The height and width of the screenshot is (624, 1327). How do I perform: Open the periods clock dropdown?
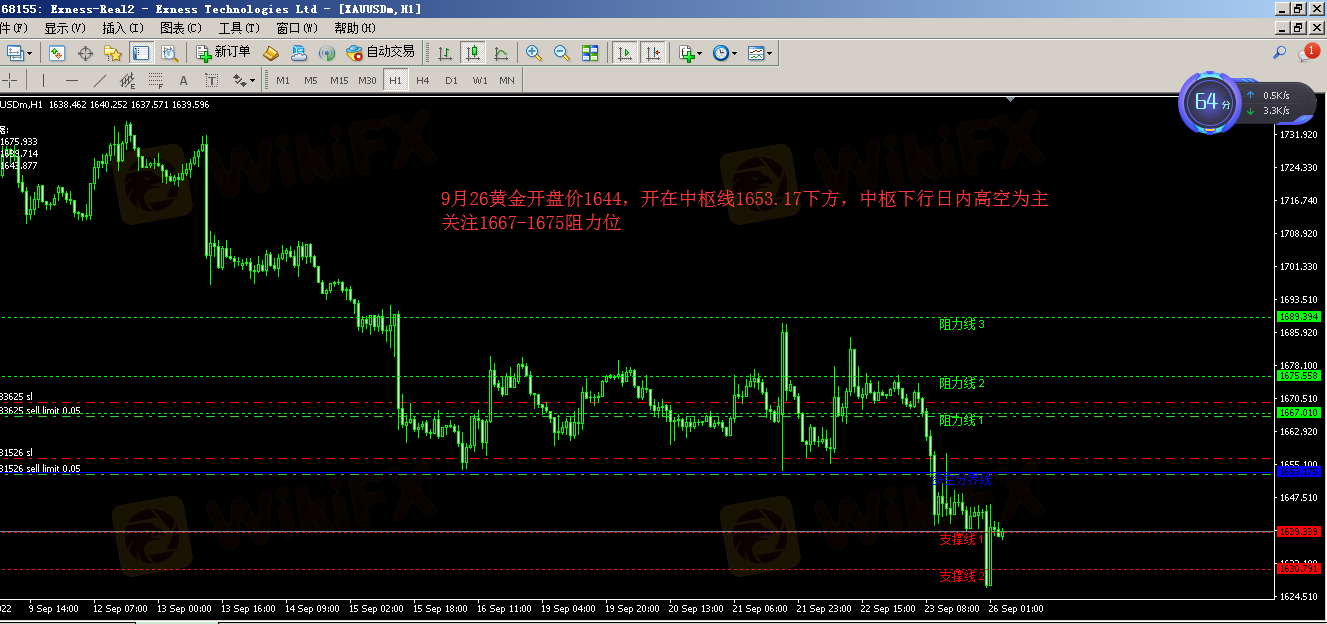click(725, 53)
